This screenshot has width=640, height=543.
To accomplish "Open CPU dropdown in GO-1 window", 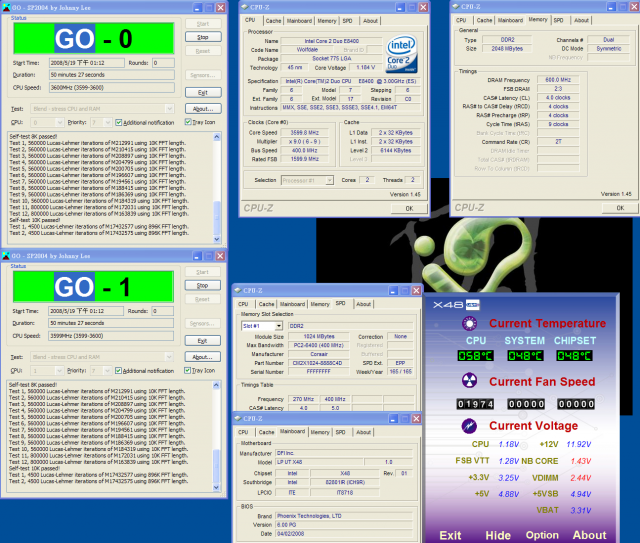I will [x=59, y=370].
